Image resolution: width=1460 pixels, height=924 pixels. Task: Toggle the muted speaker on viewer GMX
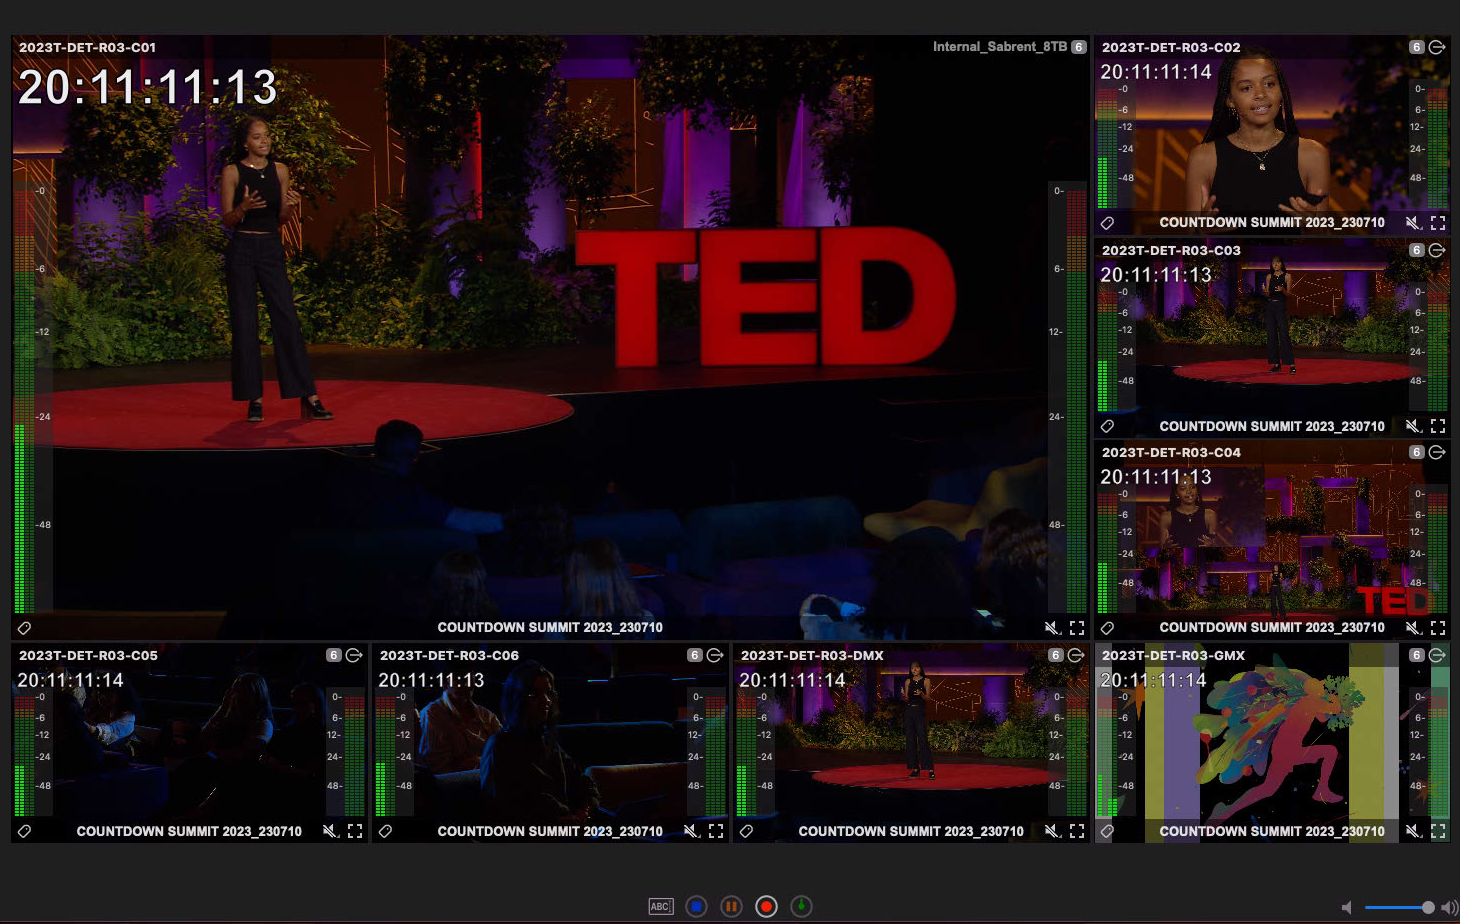point(1413,831)
